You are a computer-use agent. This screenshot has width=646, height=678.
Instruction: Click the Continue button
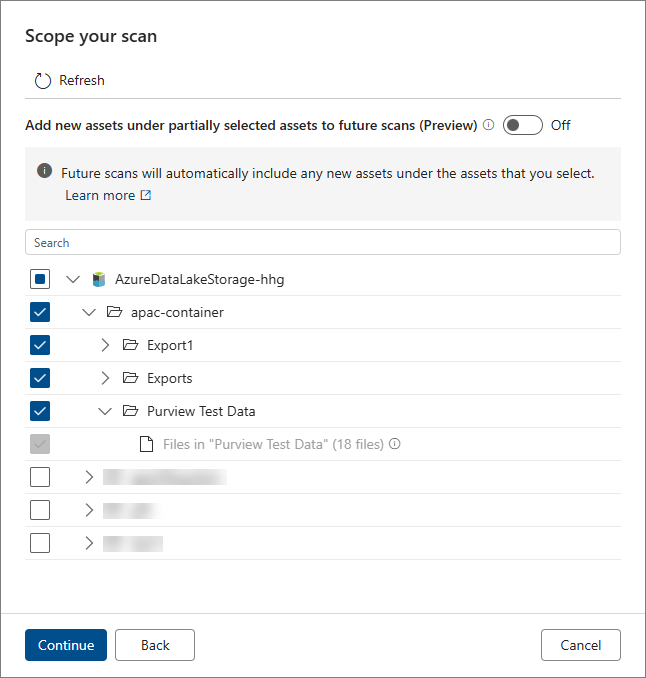(x=66, y=645)
